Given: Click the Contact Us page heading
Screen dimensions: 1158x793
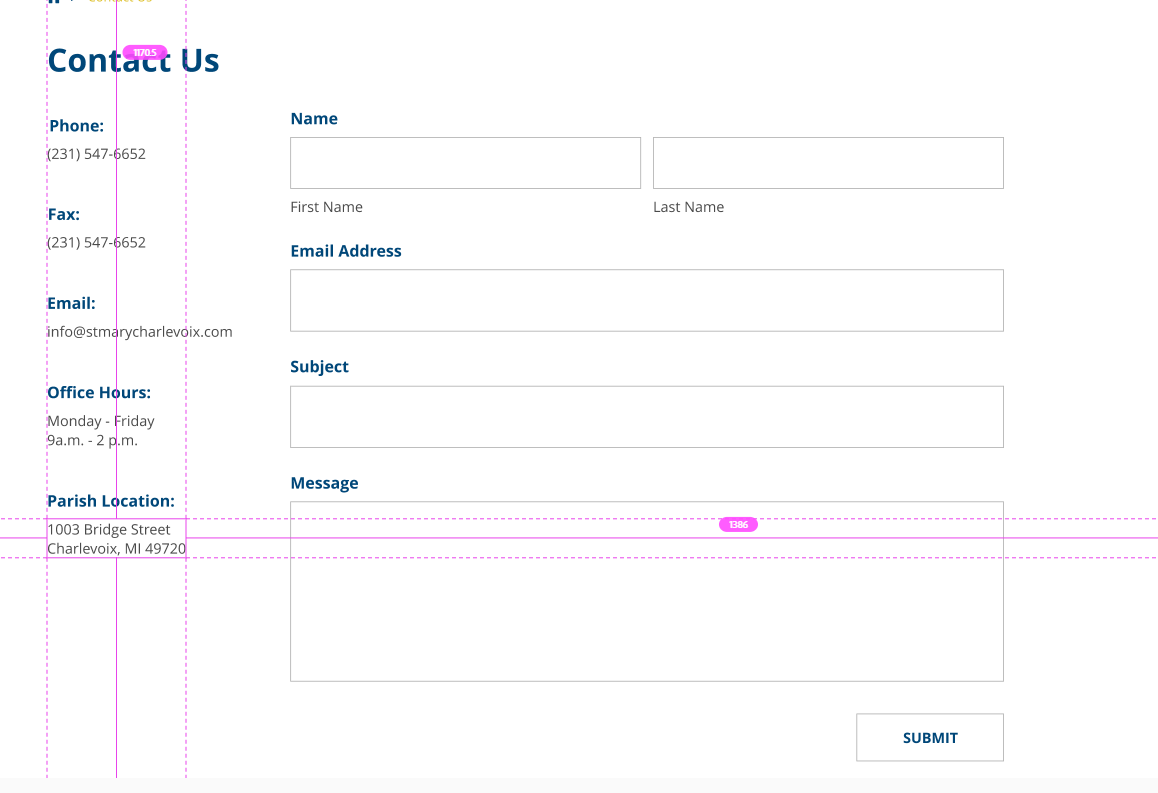Looking at the screenshot, I should point(133,62).
